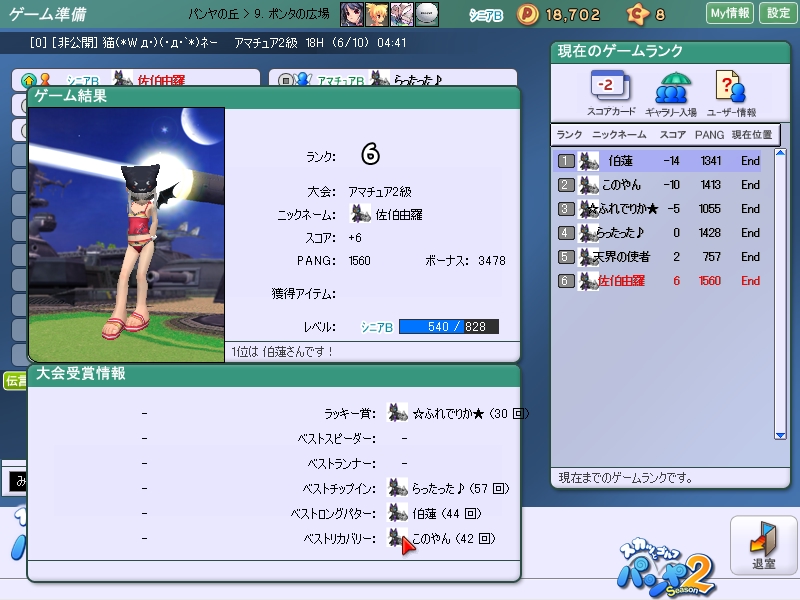
Task: Click the cat icon beside nickname 佐伯由羅 in results
Action: tap(360, 214)
